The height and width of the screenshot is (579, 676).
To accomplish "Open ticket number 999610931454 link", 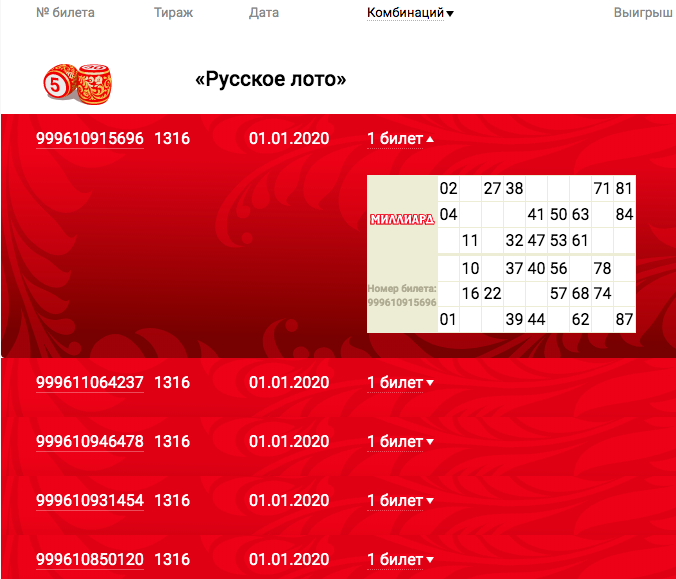I will (x=90, y=501).
